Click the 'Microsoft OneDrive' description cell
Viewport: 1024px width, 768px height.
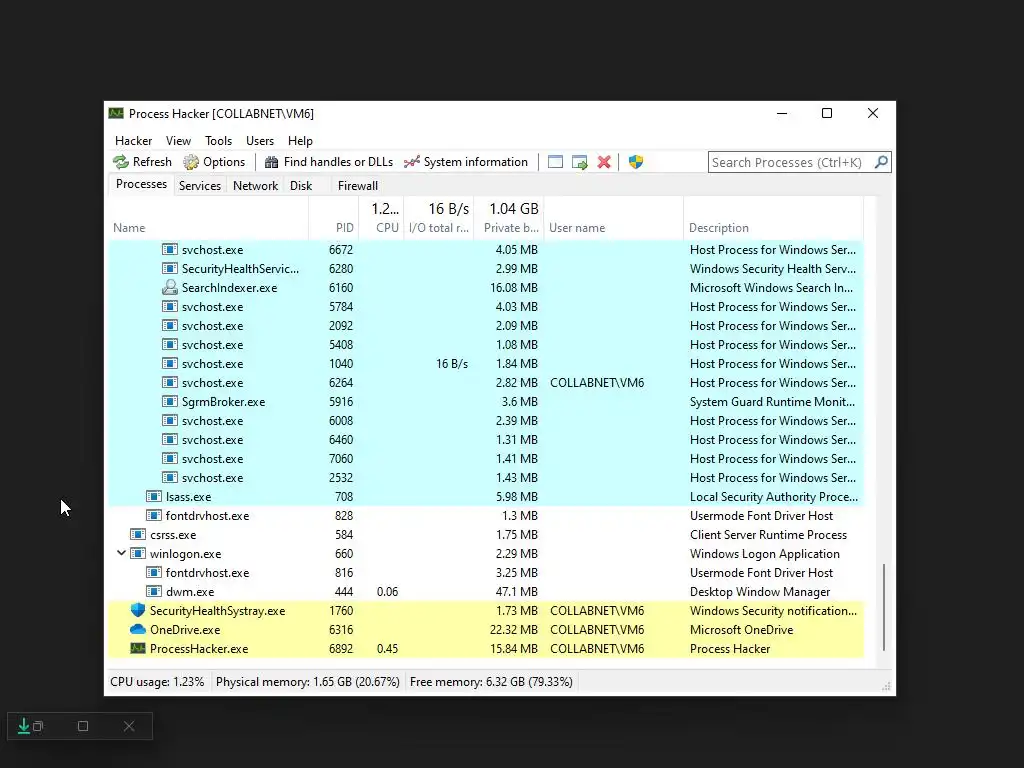point(741,630)
